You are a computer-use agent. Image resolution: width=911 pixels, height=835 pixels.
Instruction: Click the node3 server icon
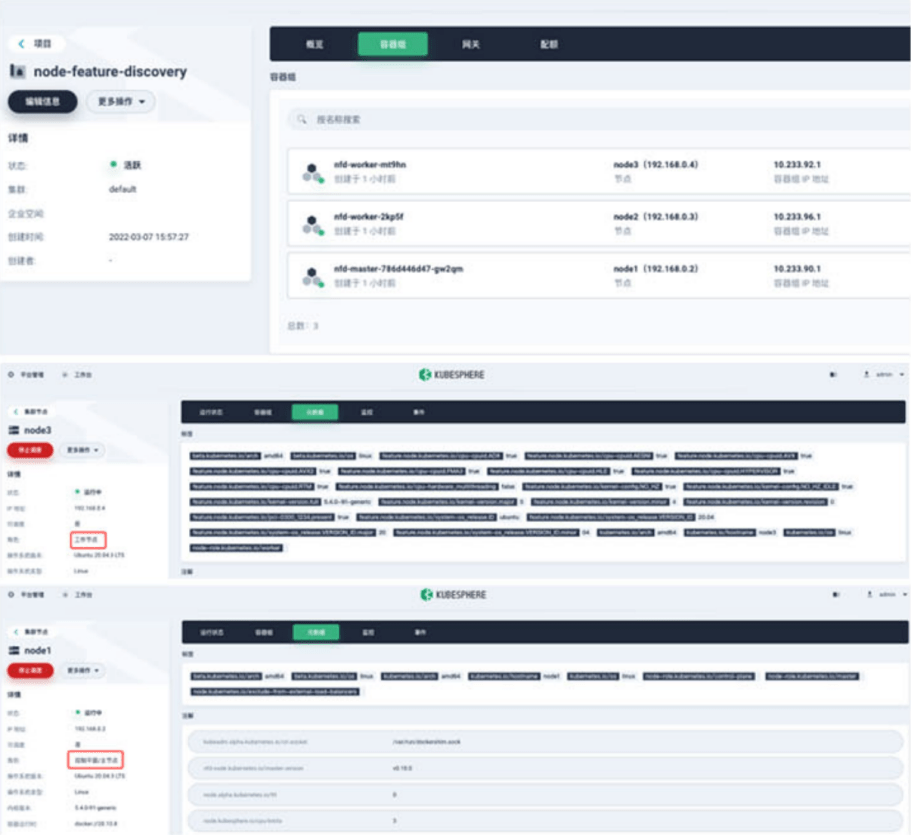(15, 430)
